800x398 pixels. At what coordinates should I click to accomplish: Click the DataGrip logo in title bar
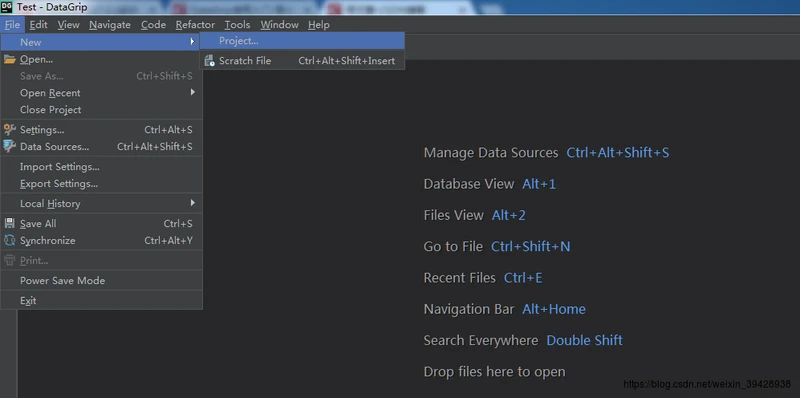pos(7,7)
